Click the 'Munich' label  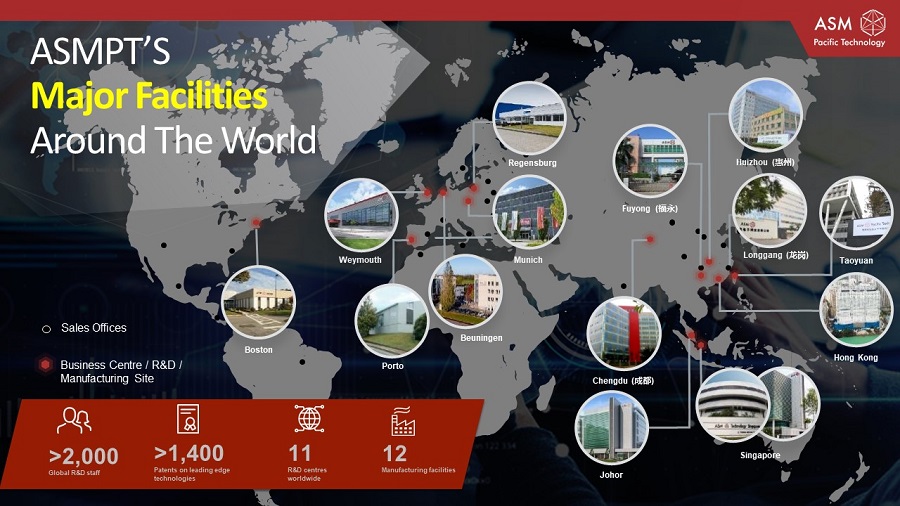pyautogui.click(x=528, y=260)
